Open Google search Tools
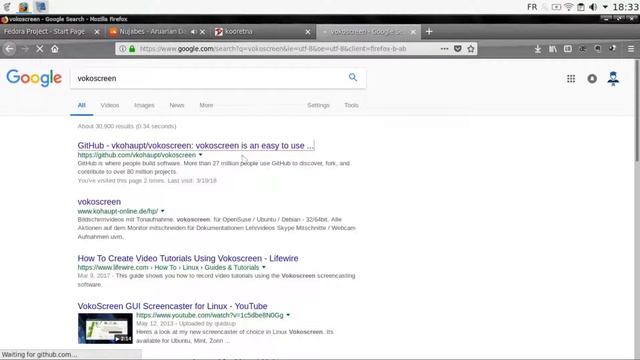This screenshot has width=640, height=360. 351,105
